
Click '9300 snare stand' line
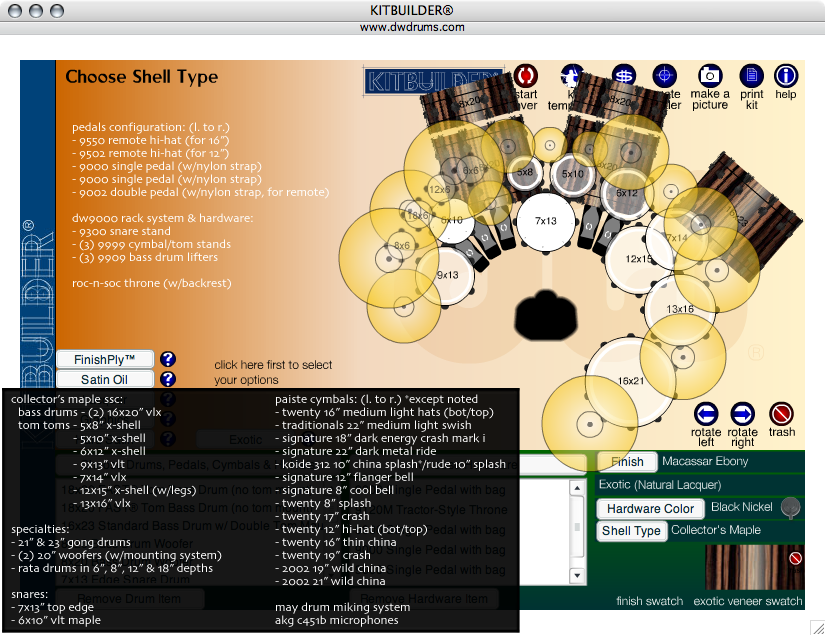(122, 231)
